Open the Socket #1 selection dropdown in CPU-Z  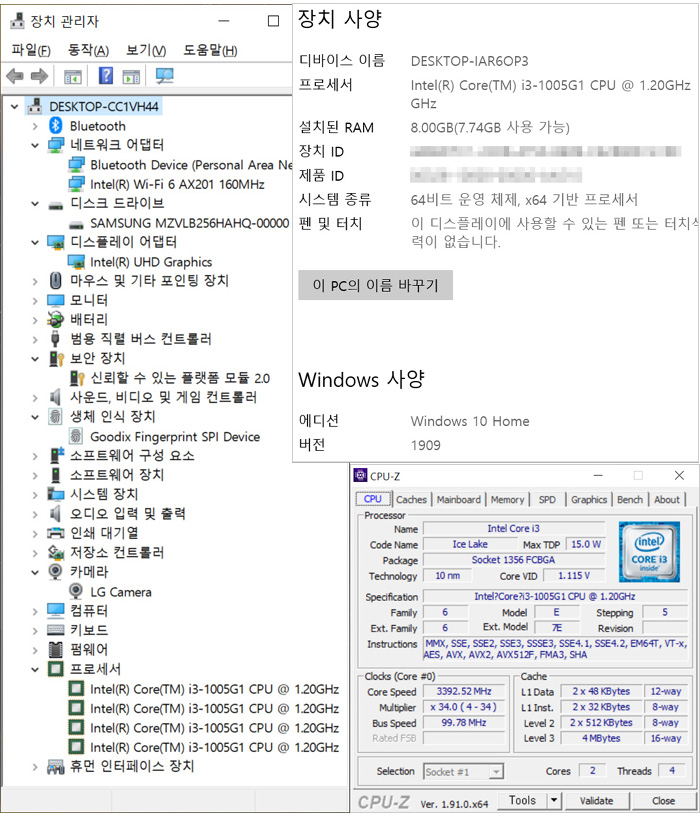pos(496,771)
